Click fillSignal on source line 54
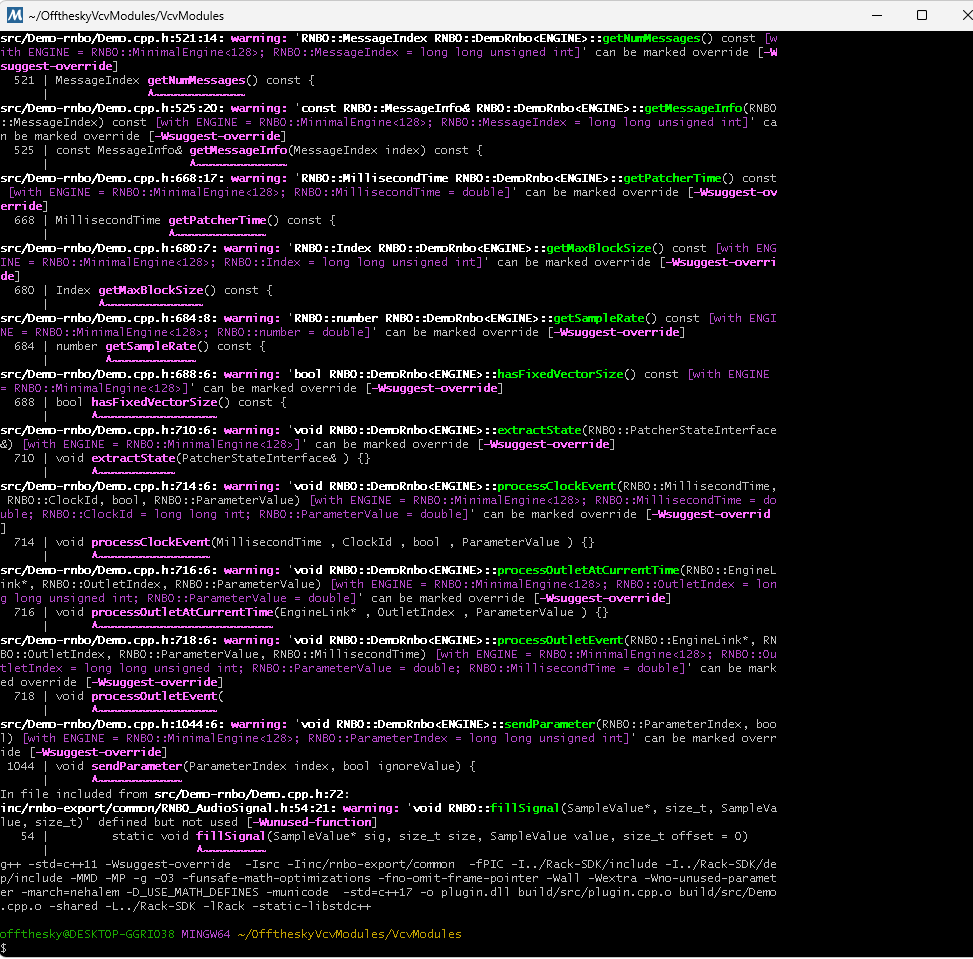973x959 pixels. (x=231, y=836)
